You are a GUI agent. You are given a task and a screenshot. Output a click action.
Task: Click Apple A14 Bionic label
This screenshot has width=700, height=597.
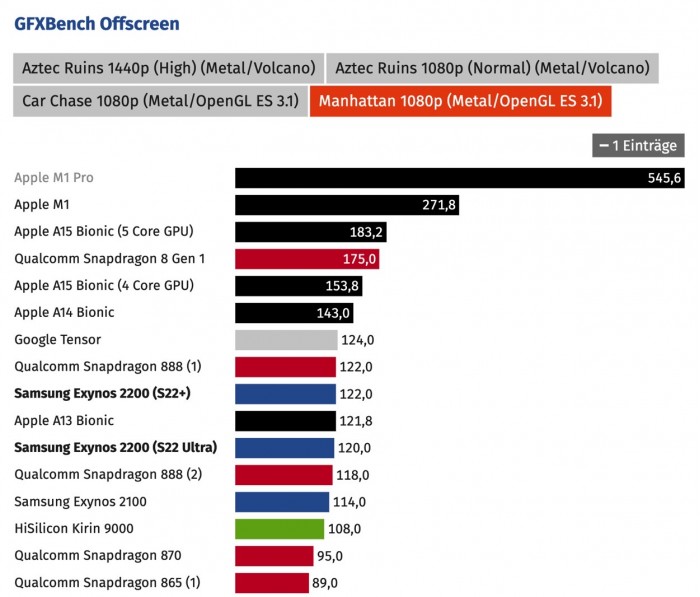click(x=64, y=312)
